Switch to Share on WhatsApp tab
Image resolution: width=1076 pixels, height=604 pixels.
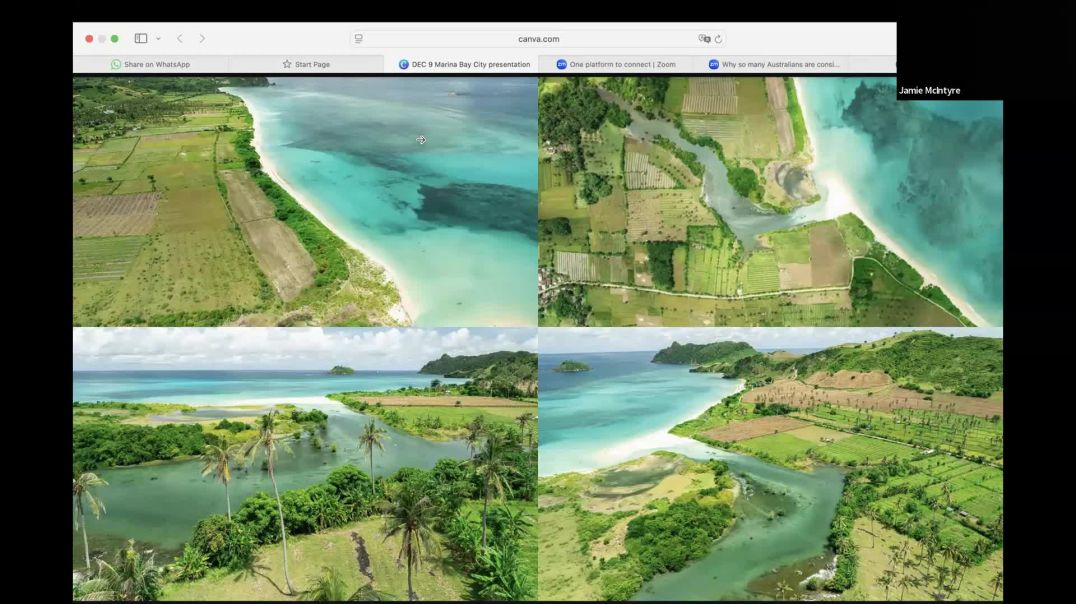[150, 64]
